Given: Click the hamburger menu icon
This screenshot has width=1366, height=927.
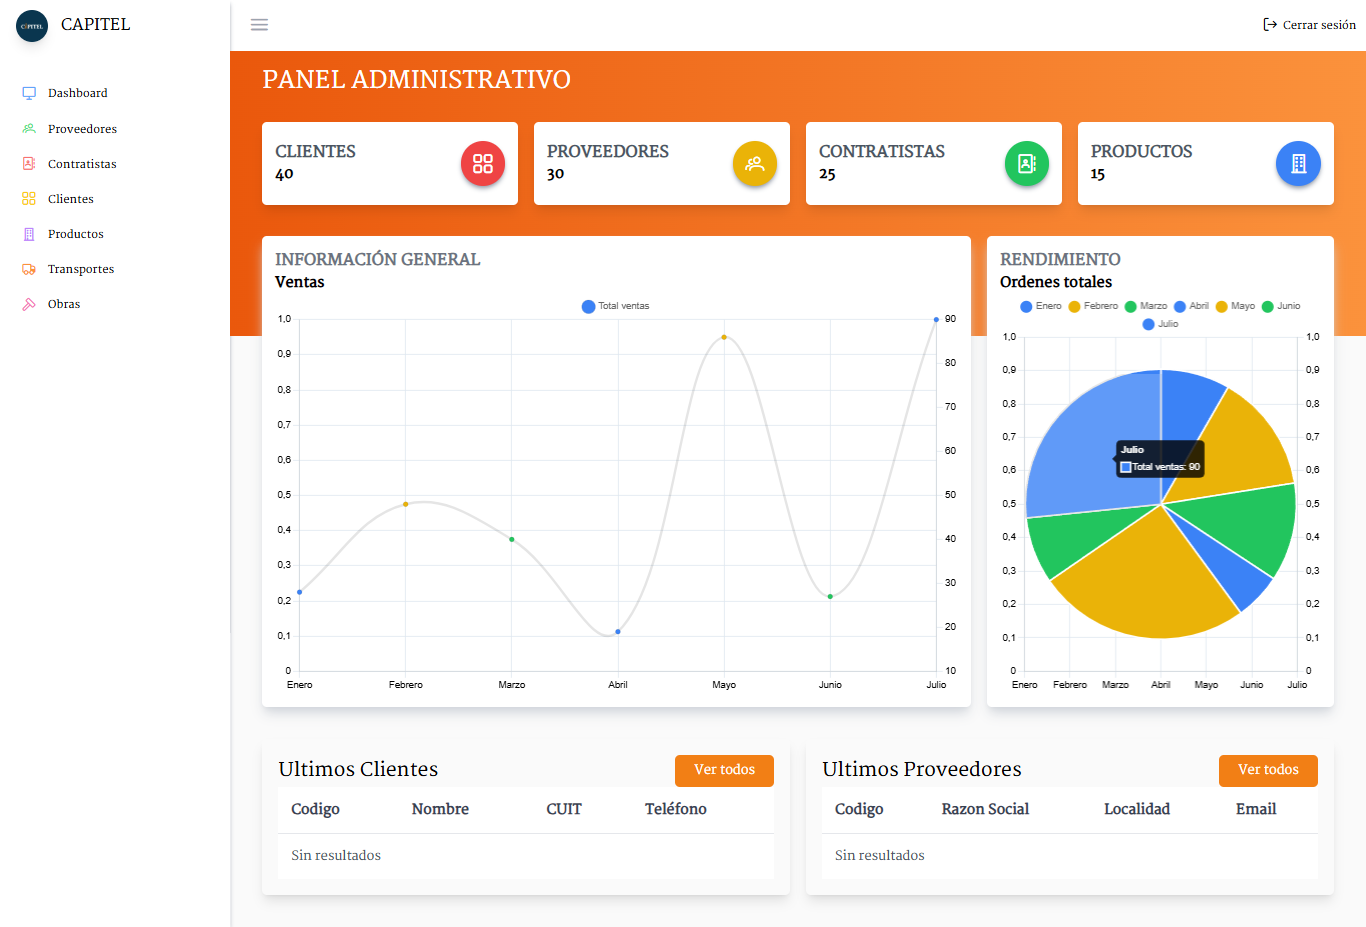Looking at the screenshot, I should point(259,25).
